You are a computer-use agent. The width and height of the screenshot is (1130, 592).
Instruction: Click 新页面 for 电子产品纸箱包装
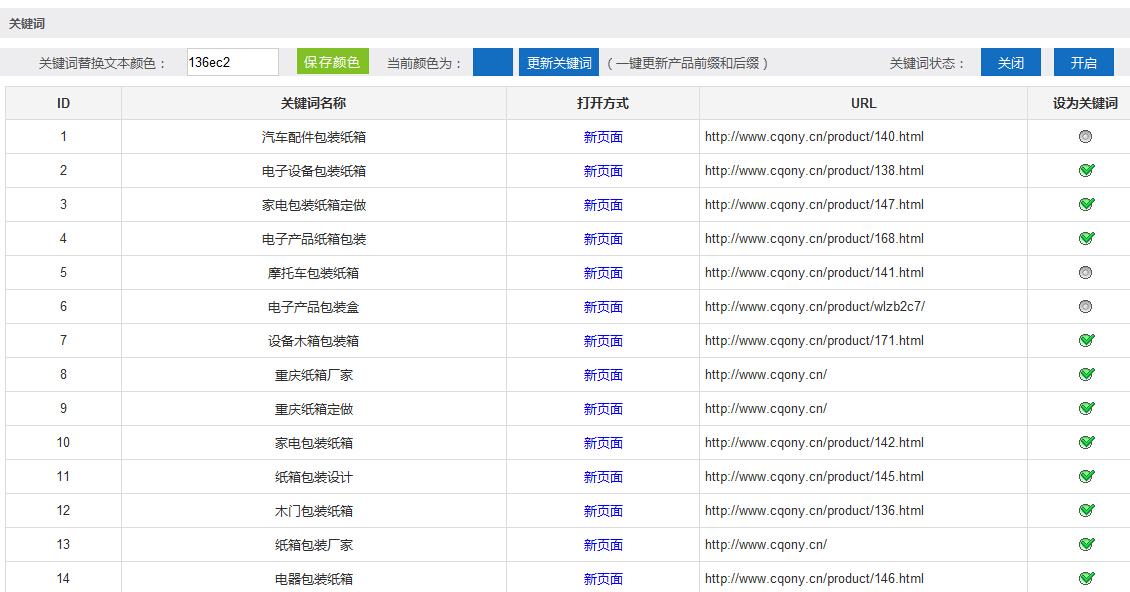[x=603, y=239]
